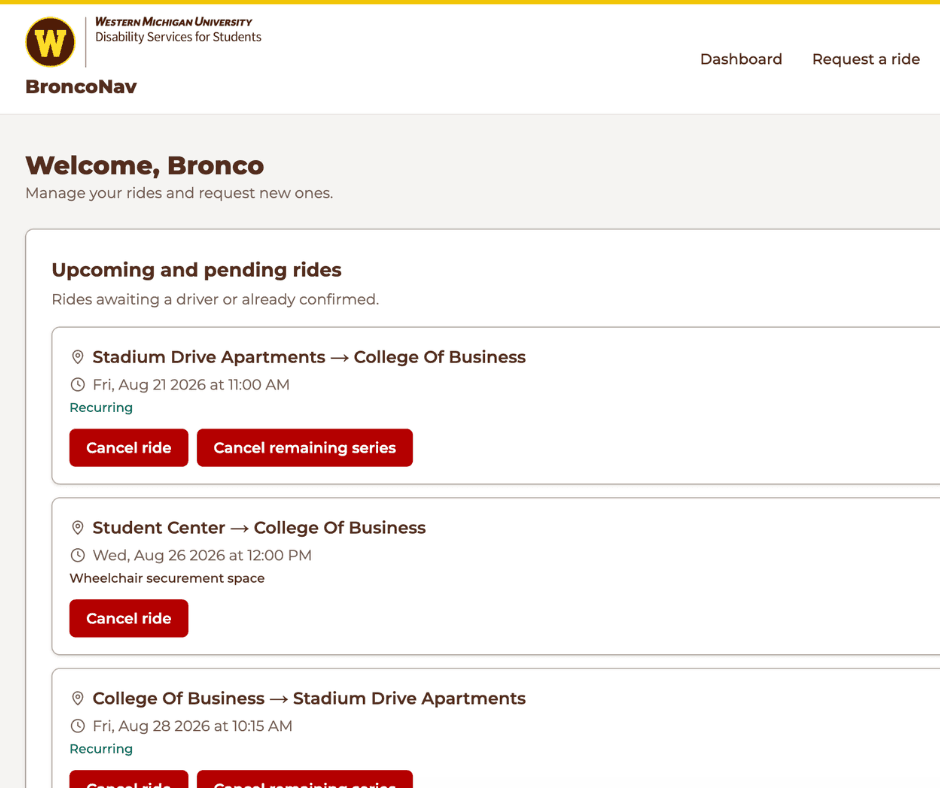Click the Upcoming and pending rides heading
Screen dimensions: 940x788
tap(197, 270)
